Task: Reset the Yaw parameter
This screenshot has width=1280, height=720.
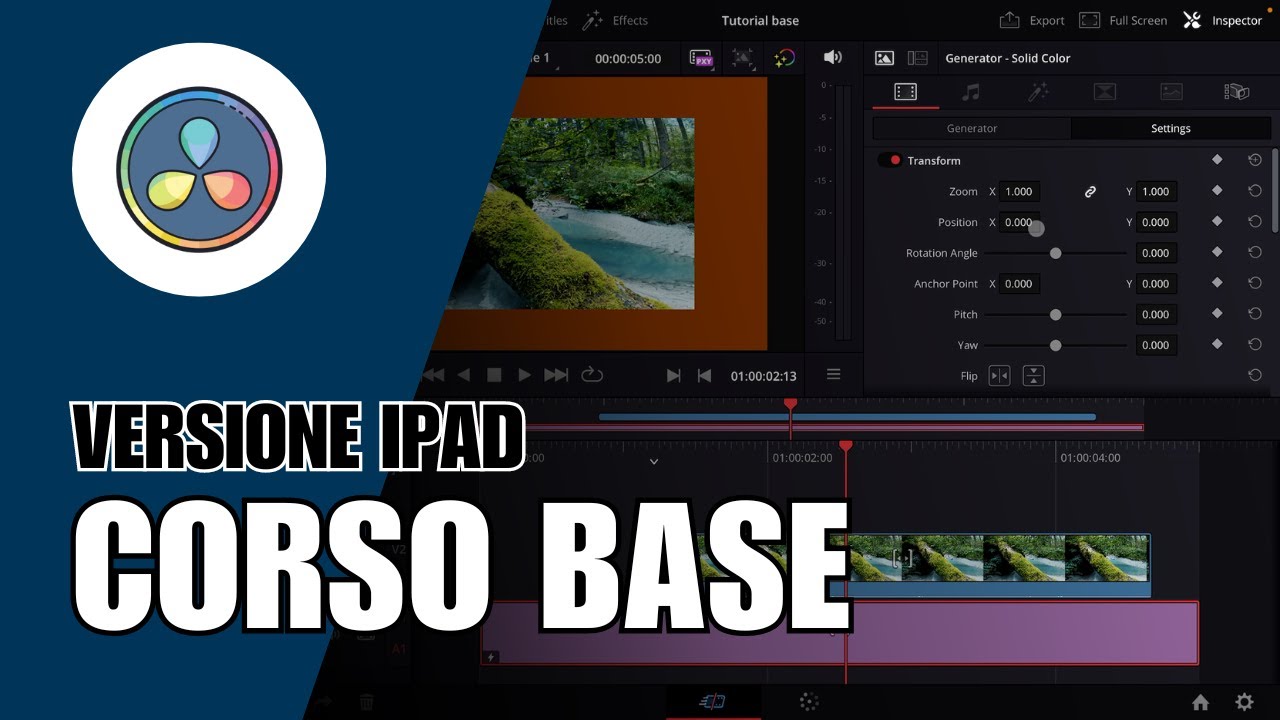Action: coord(1254,345)
